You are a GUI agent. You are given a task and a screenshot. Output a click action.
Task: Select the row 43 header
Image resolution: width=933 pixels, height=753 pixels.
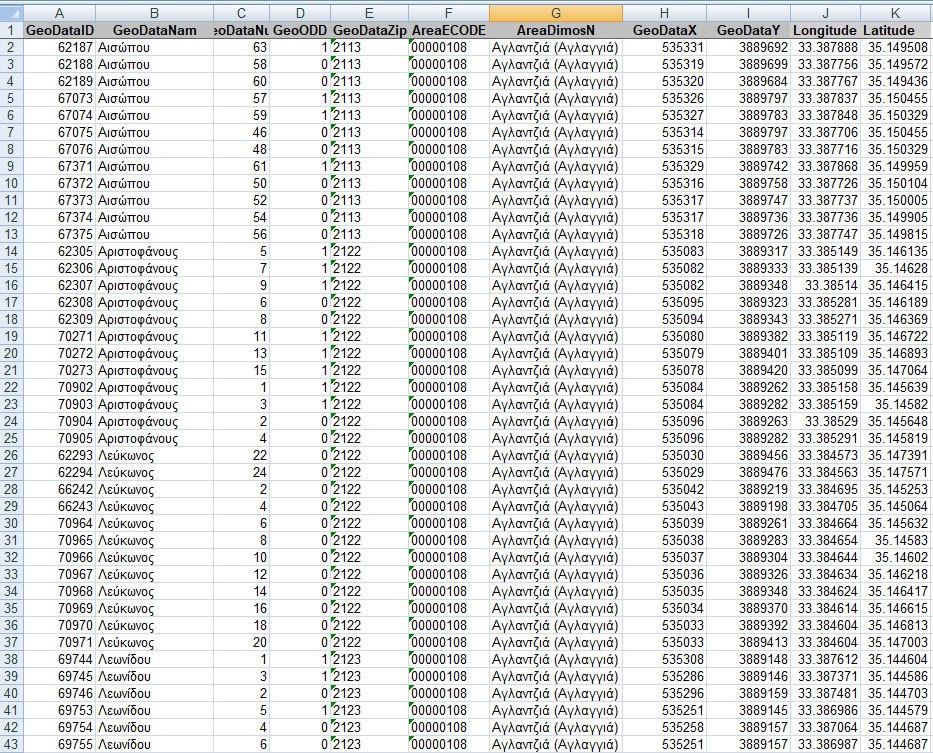tap(10, 744)
